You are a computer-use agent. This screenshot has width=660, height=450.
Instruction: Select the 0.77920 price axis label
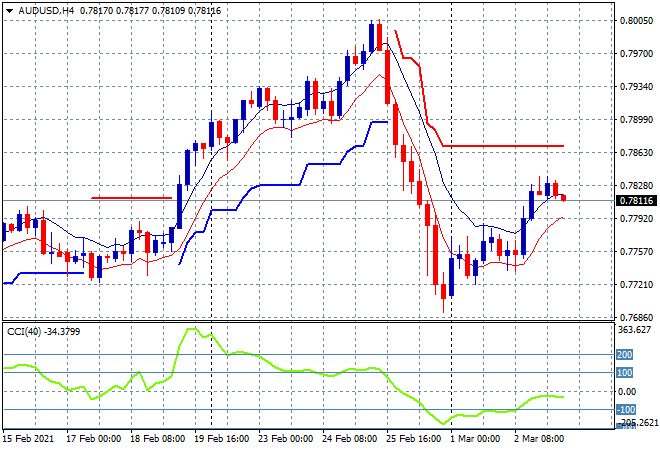tap(636, 219)
